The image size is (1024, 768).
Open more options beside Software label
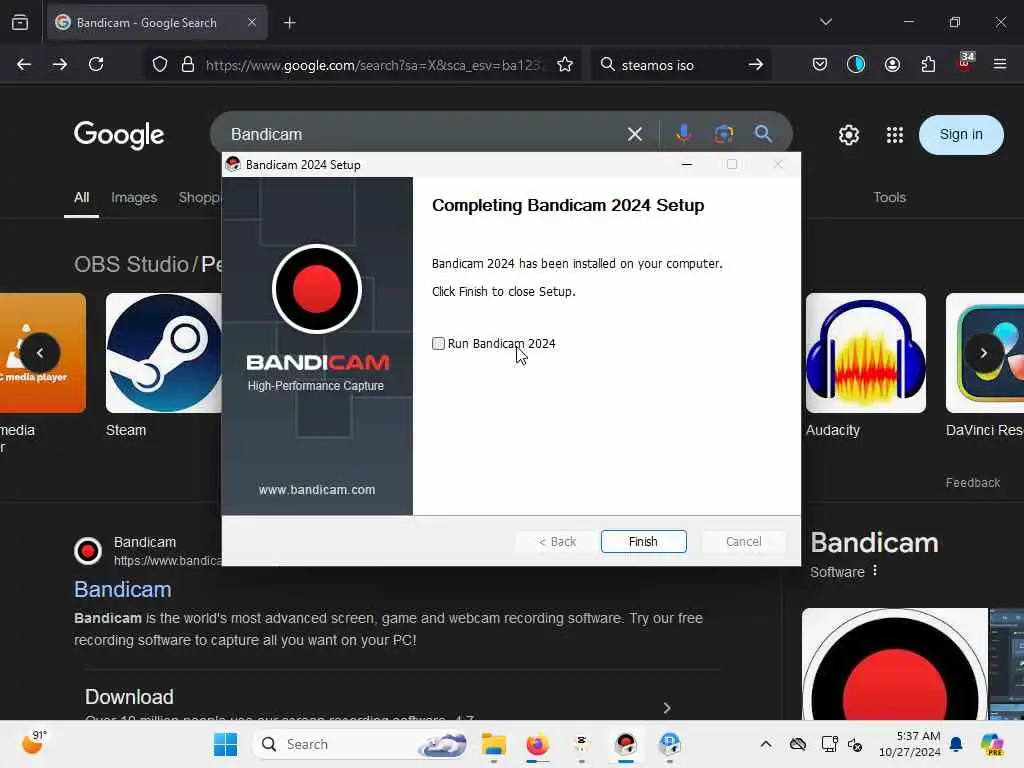[875, 571]
